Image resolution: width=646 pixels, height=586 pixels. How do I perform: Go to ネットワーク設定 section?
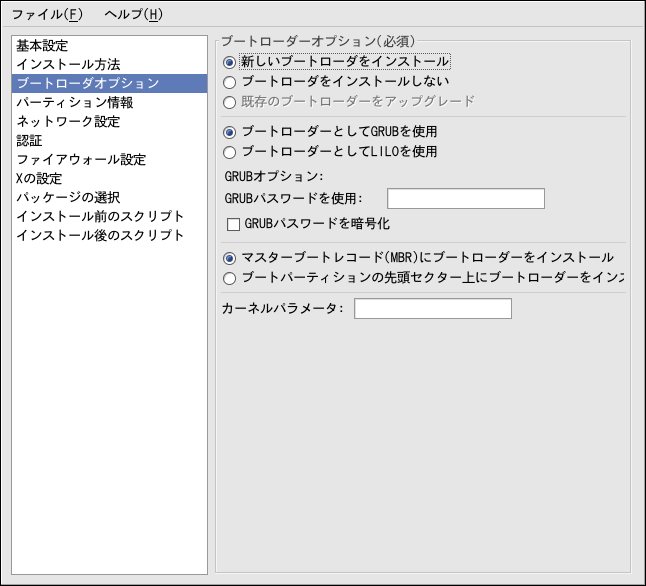click(x=68, y=121)
